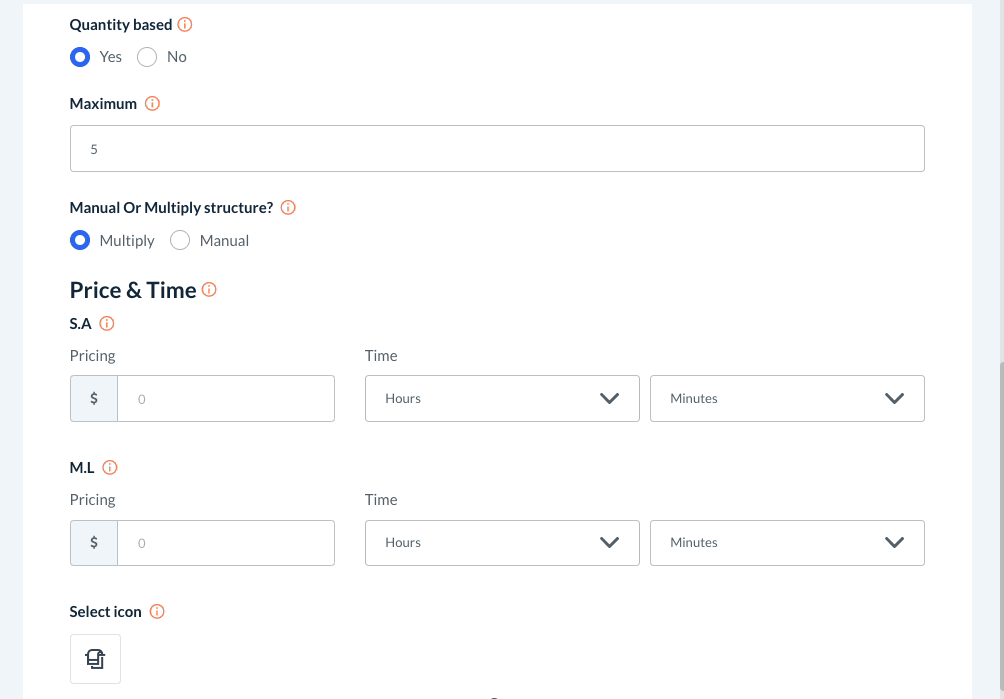The image size is (1004, 699).
Task: Select No for Quantity based
Action: tap(147, 57)
